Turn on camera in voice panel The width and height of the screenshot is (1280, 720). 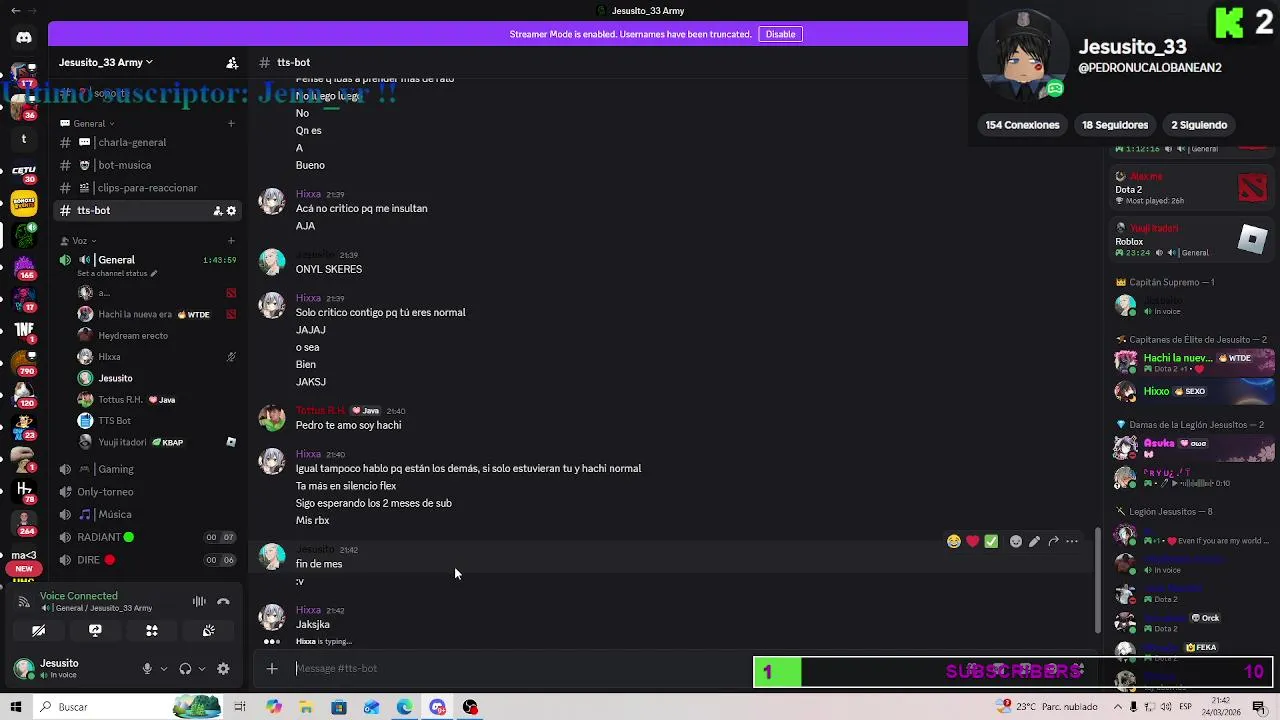point(38,631)
